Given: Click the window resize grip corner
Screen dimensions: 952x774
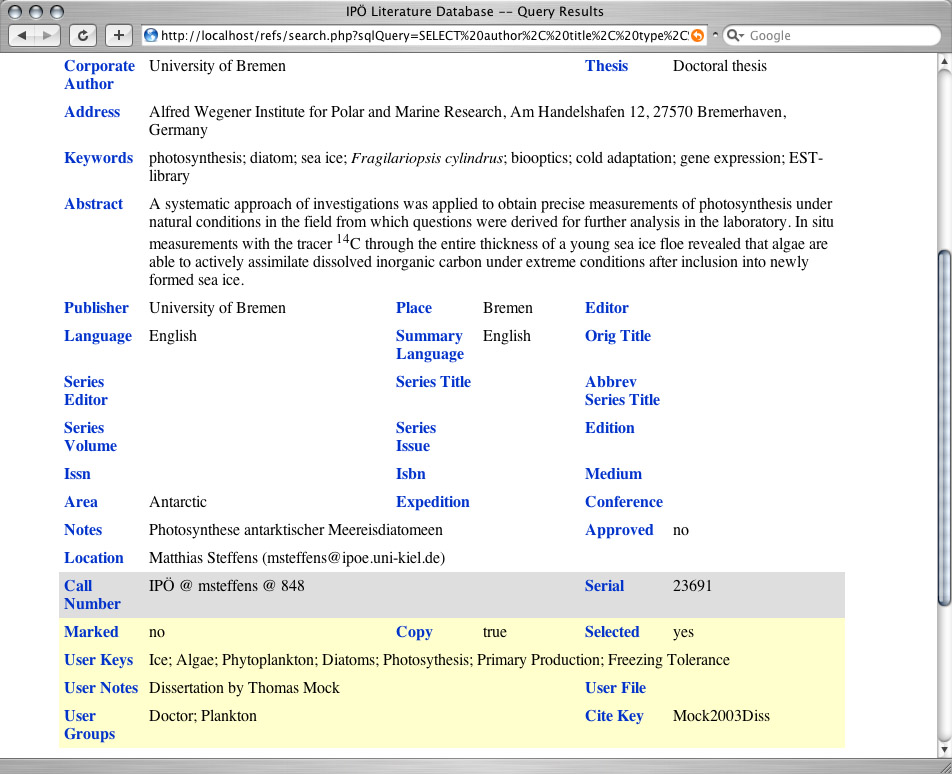Looking at the screenshot, I should pyautogui.click(x=945, y=767).
